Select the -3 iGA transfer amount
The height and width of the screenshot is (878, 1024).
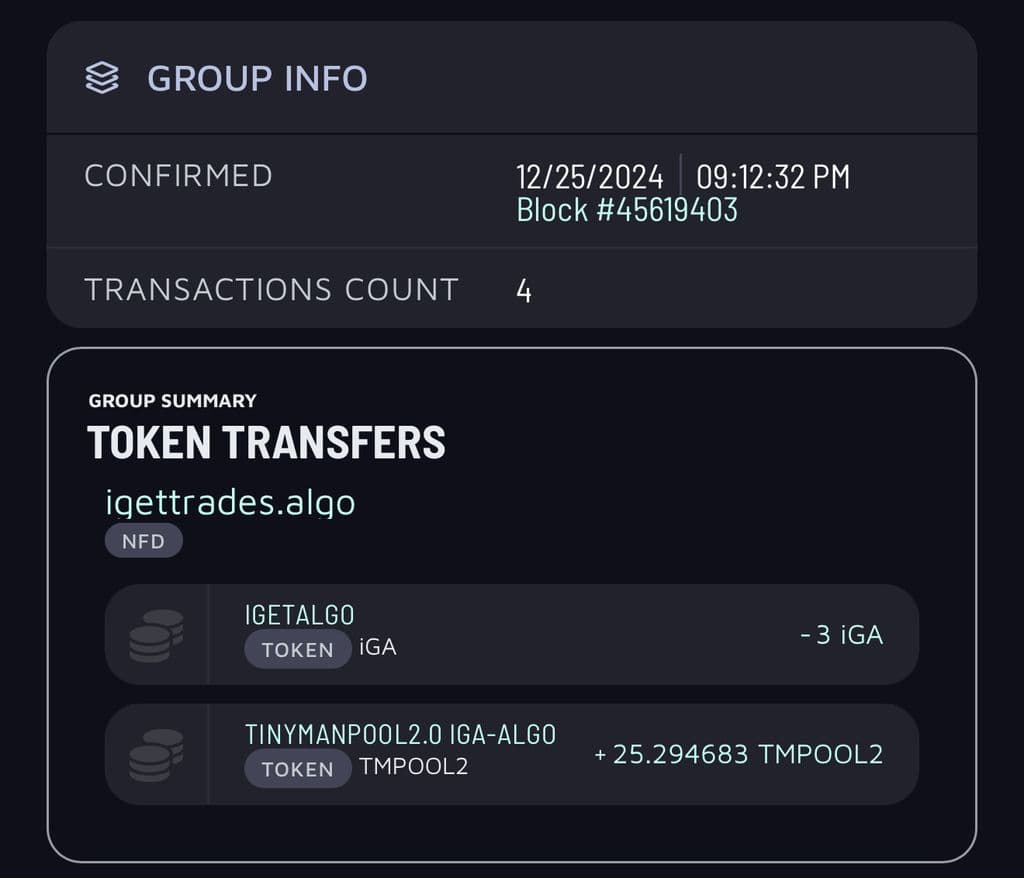click(x=842, y=635)
